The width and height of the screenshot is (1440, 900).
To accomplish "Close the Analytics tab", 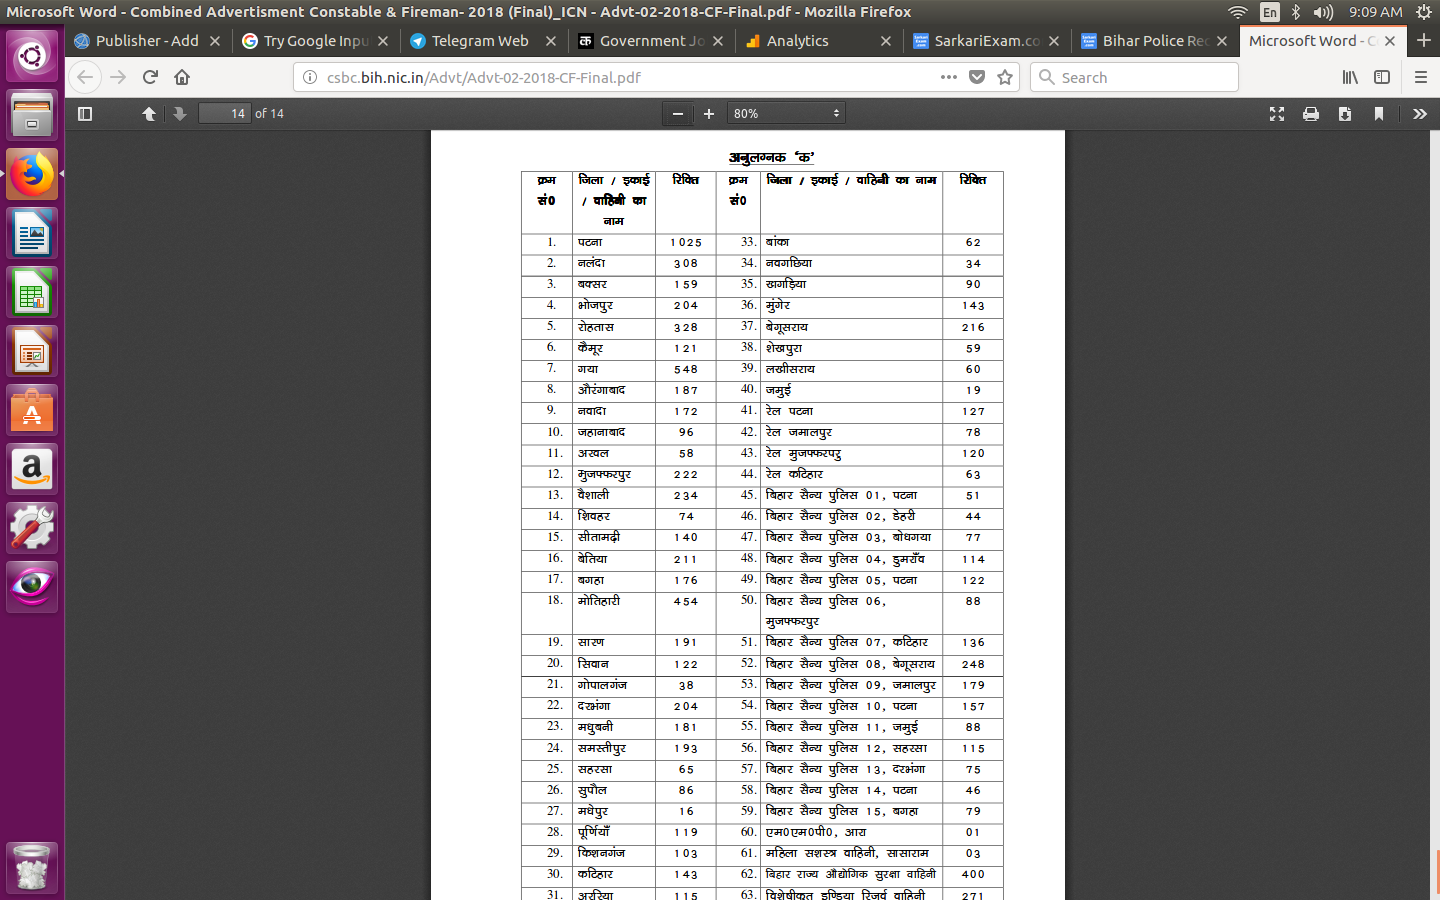I will tap(886, 41).
